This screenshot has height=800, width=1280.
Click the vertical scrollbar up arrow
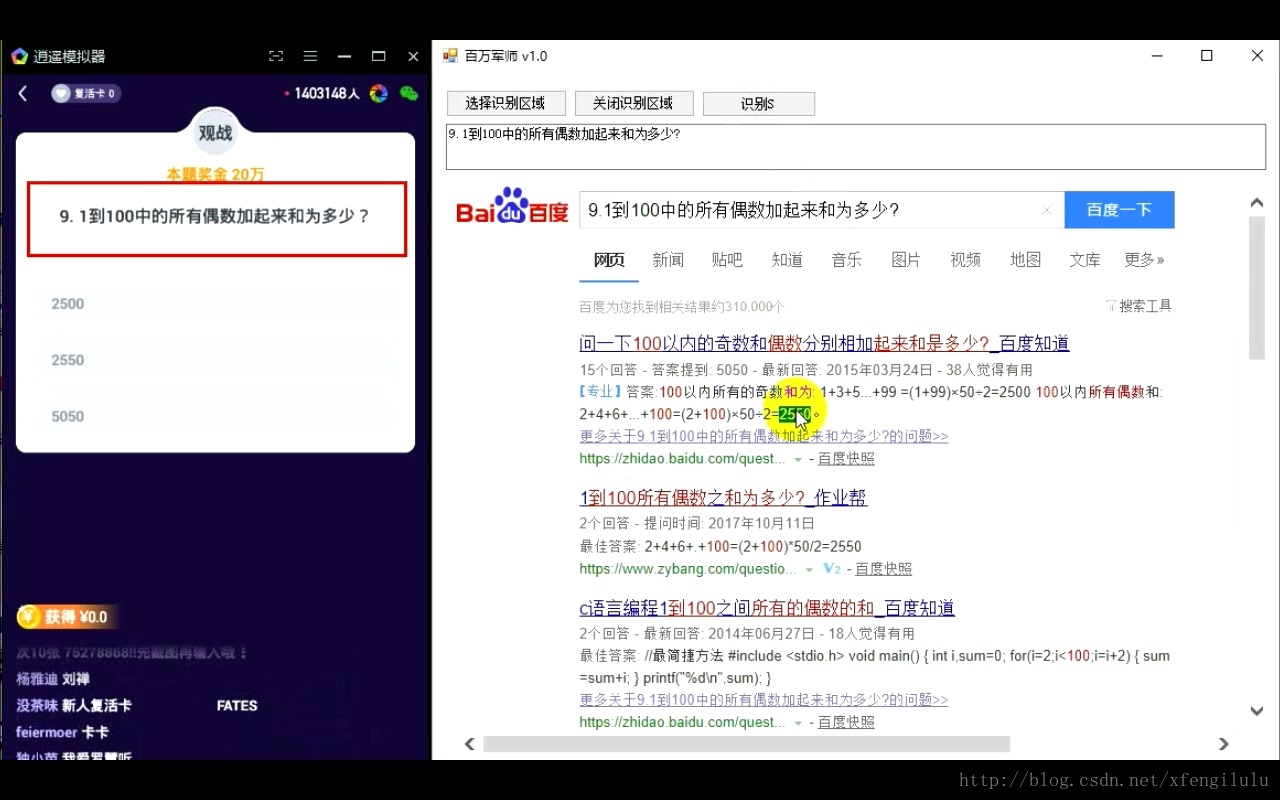(x=1257, y=204)
